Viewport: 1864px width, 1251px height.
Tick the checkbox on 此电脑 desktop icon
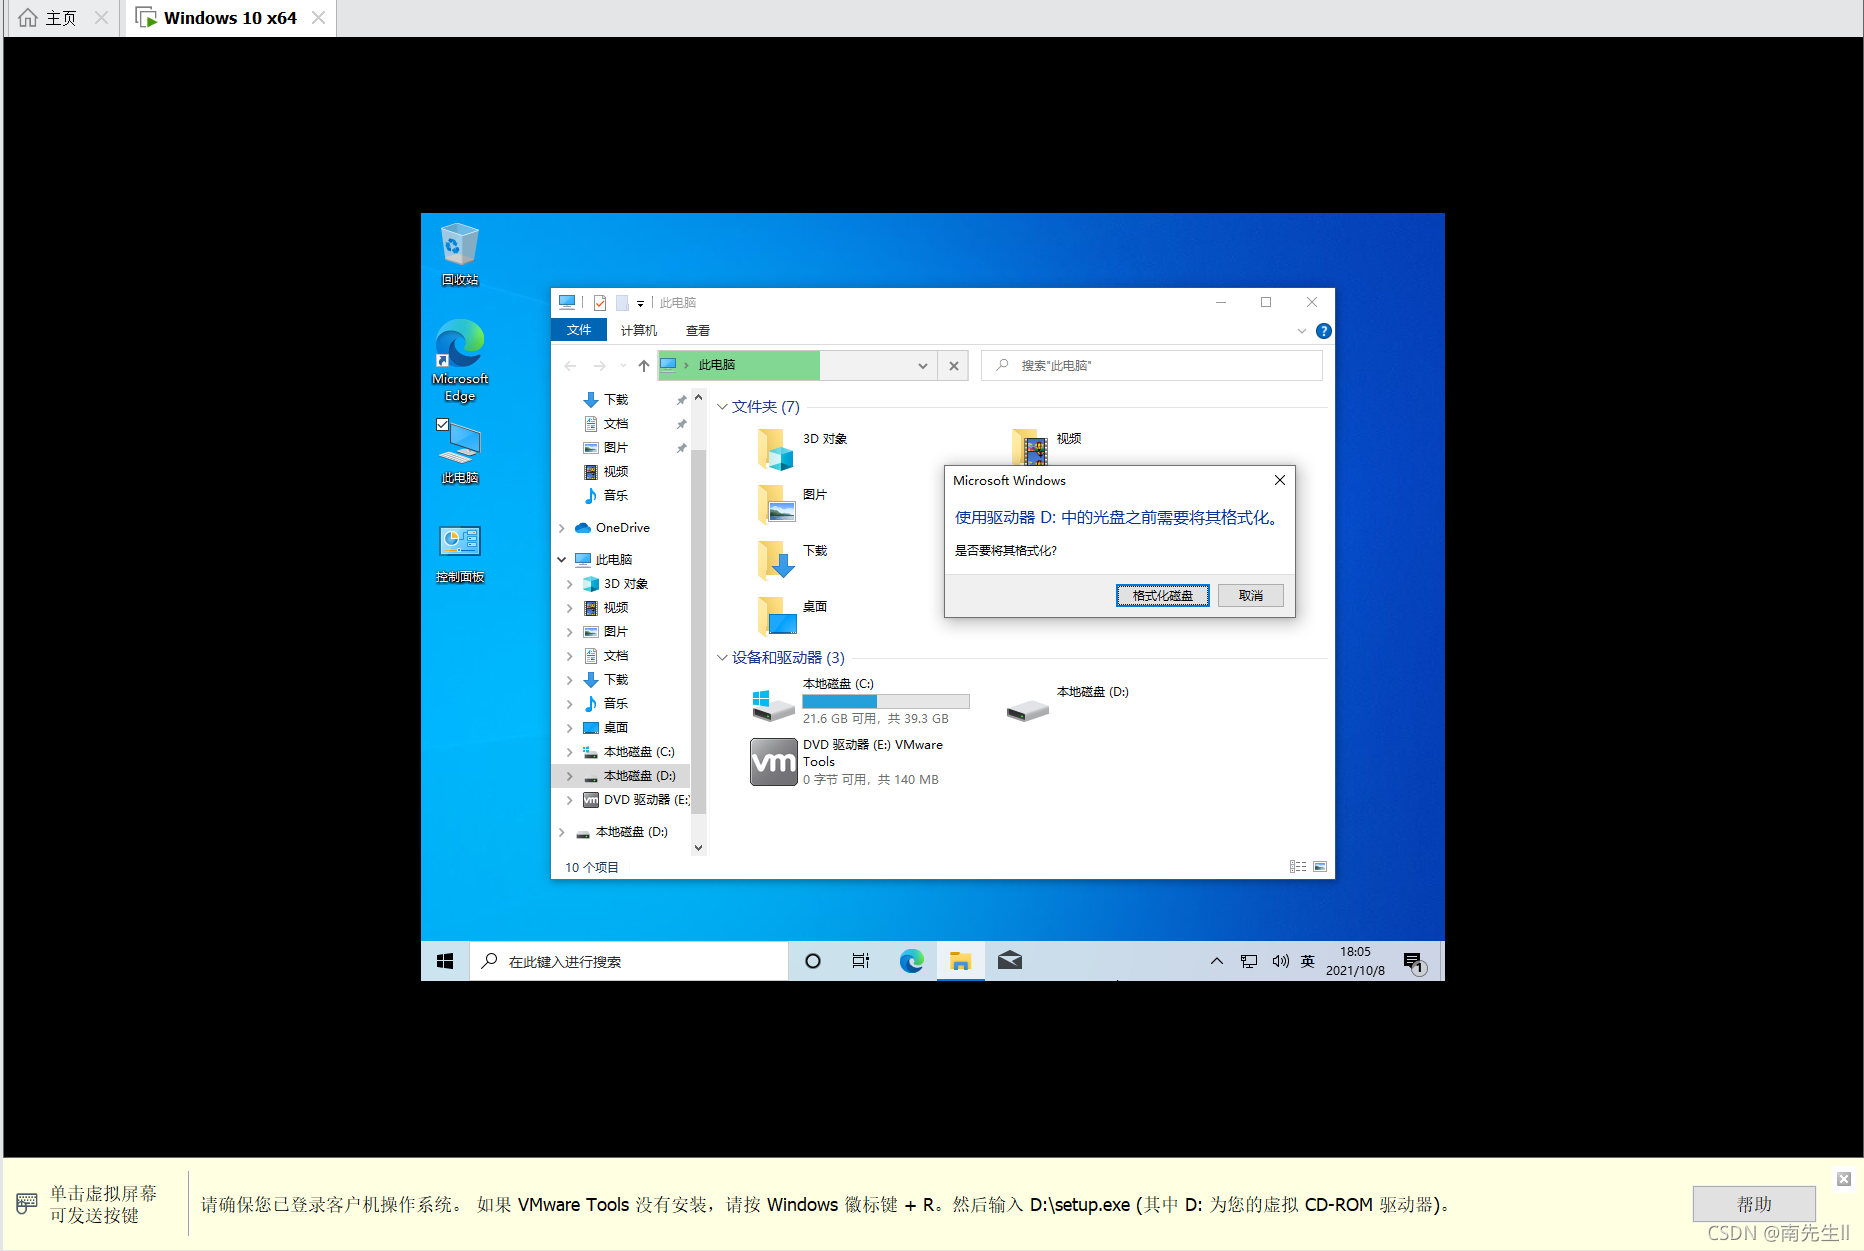coord(442,424)
